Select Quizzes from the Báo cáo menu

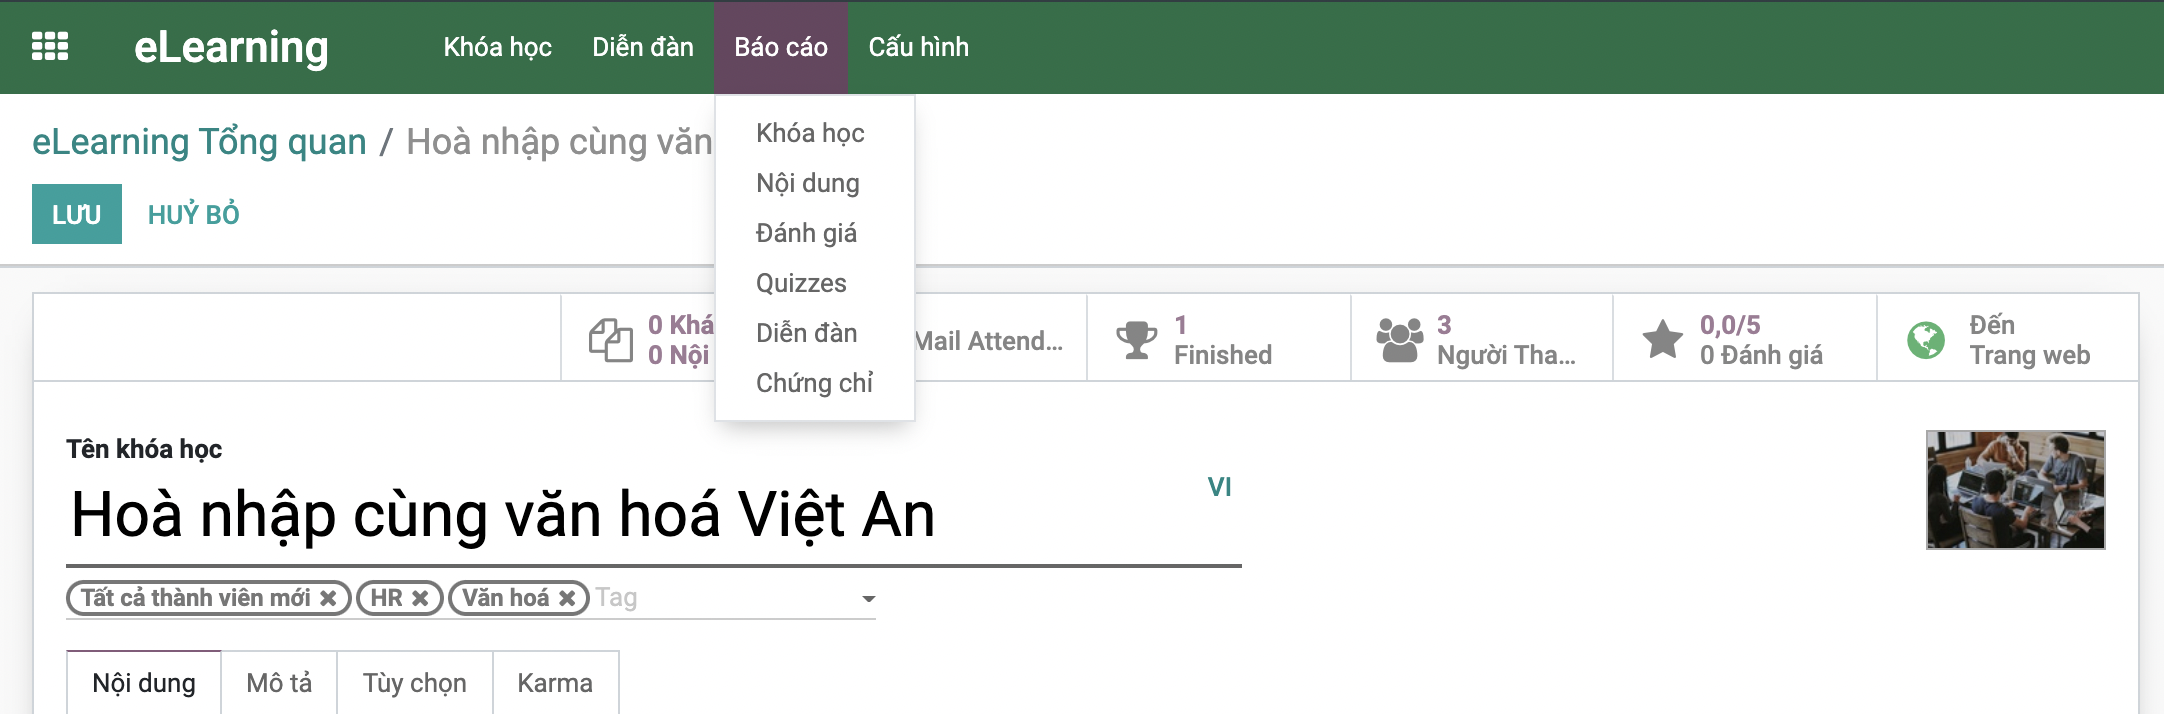(800, 283)
